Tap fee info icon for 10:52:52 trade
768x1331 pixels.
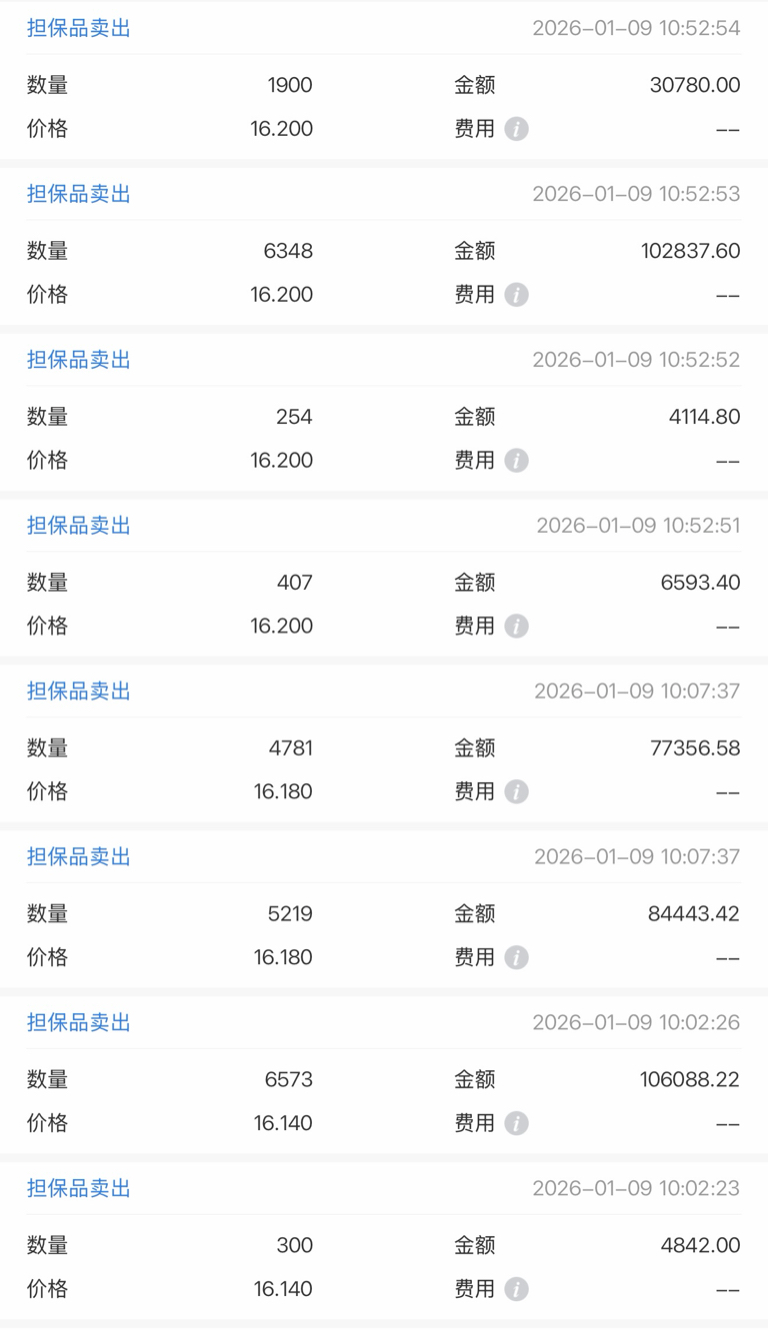[x=516, y=460]
